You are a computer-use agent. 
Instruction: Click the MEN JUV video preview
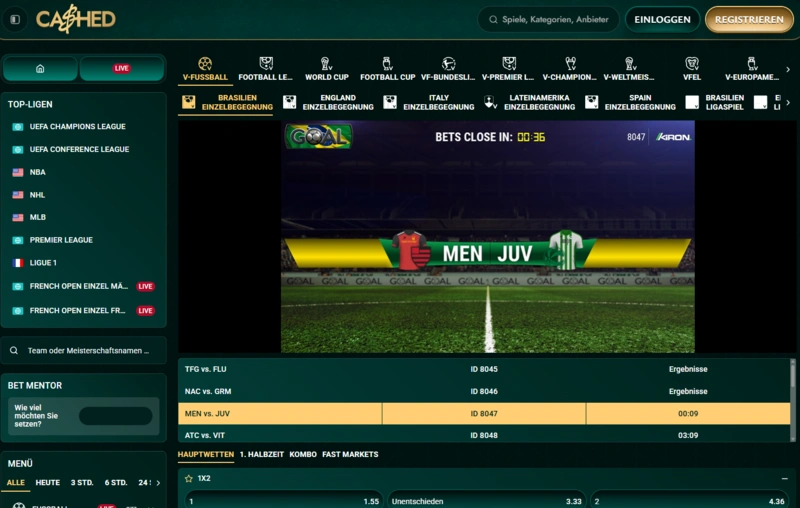[487, 237]
